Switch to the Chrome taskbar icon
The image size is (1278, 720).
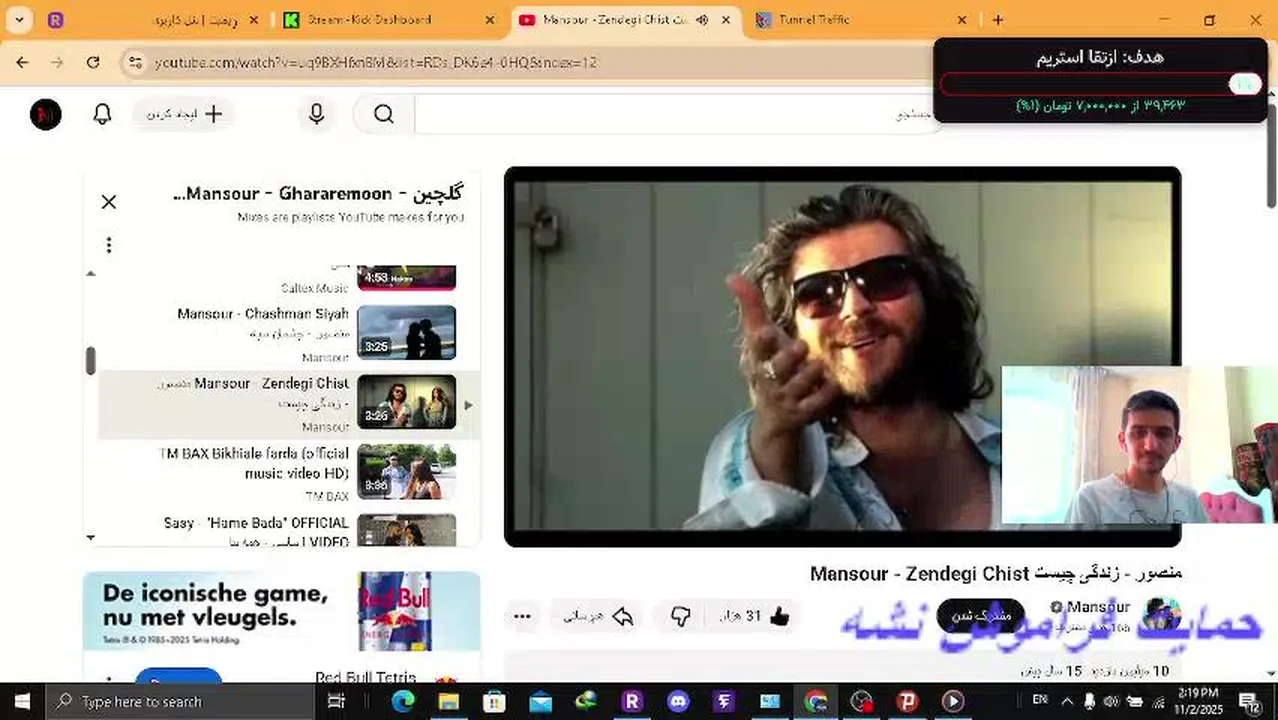click(x=816, y=701)
